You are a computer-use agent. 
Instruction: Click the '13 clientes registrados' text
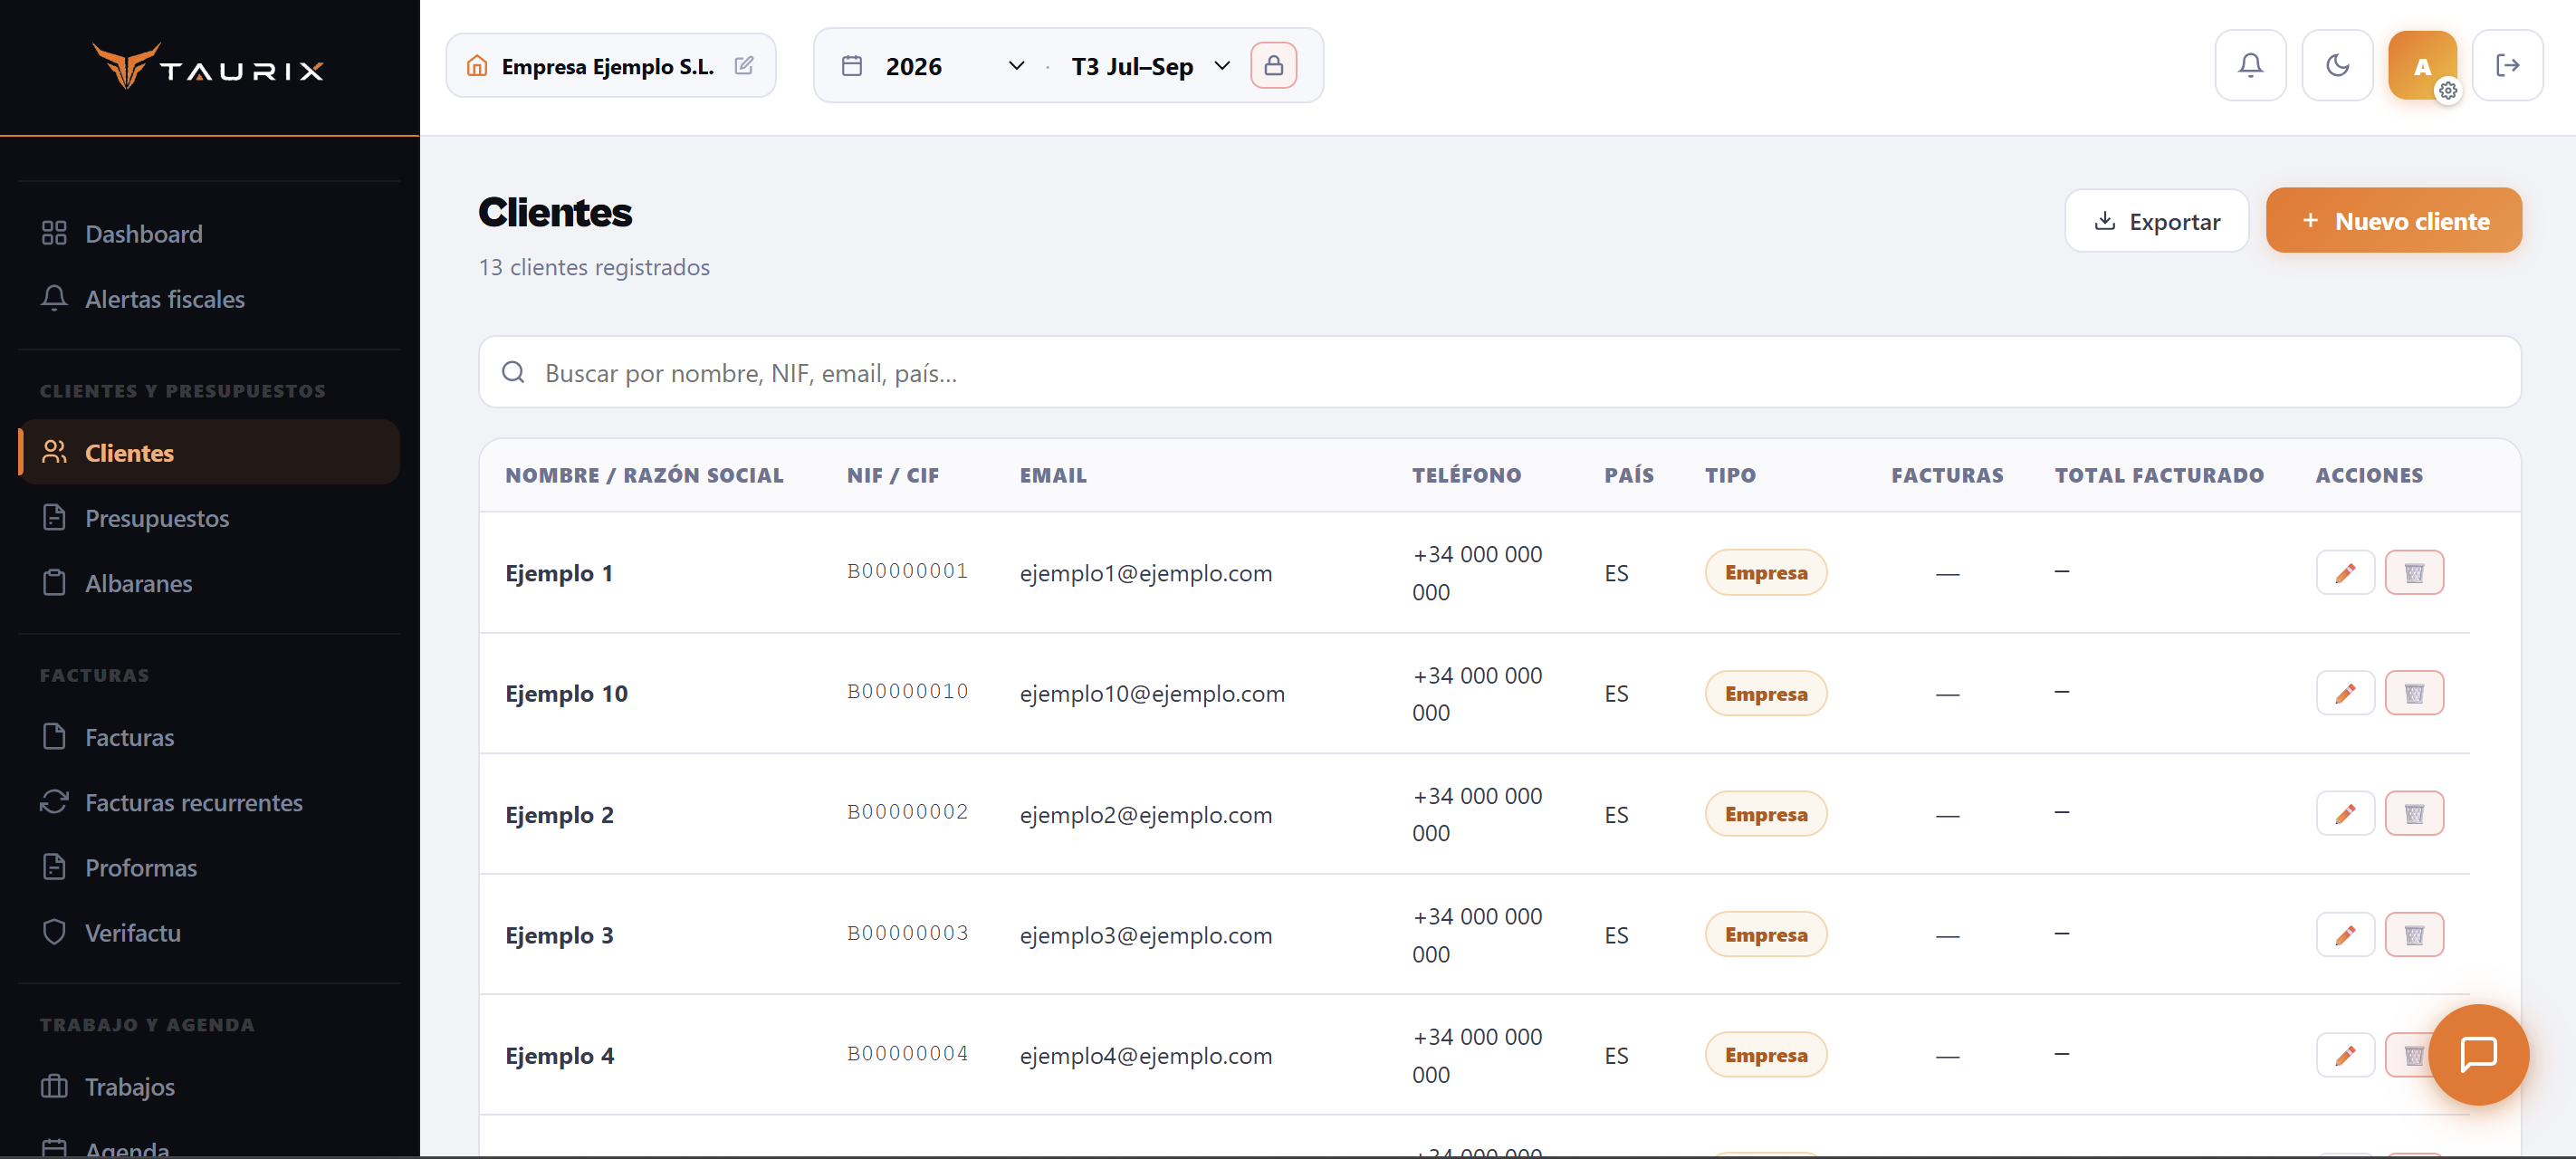click(594, 267)
